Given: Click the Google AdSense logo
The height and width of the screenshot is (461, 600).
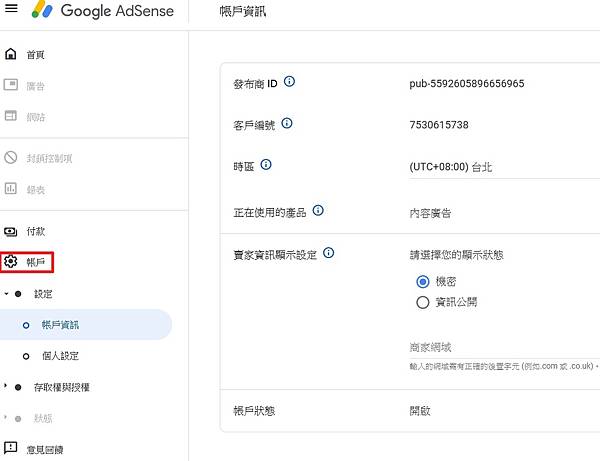Looking at the screenshot, I should tap(103, 12).
